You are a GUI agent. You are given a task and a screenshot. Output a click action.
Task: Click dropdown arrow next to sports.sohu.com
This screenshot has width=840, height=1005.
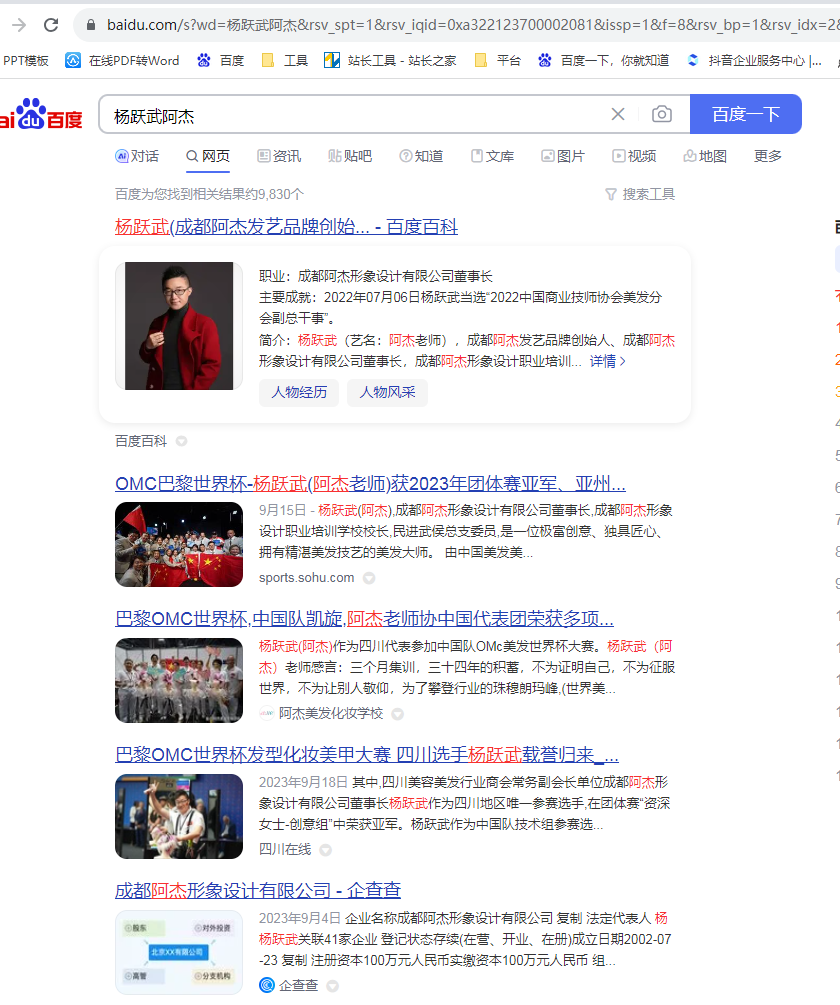click(369, 578)
